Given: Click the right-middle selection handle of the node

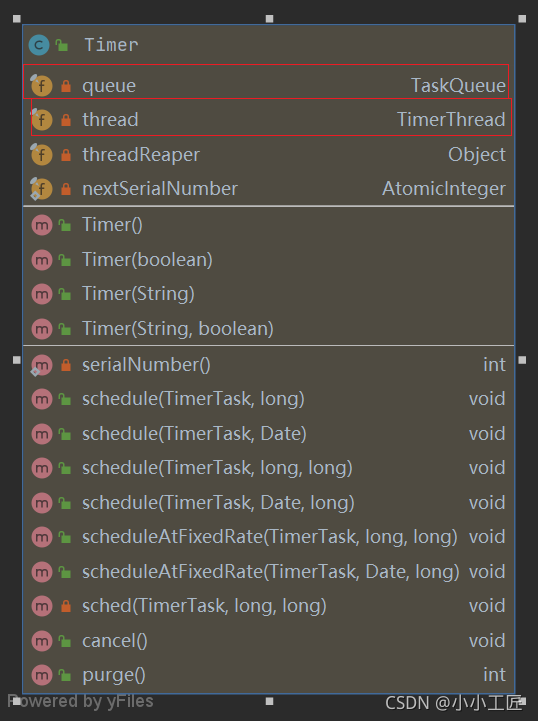Looking at the screenshot, I should click(522, 360).
